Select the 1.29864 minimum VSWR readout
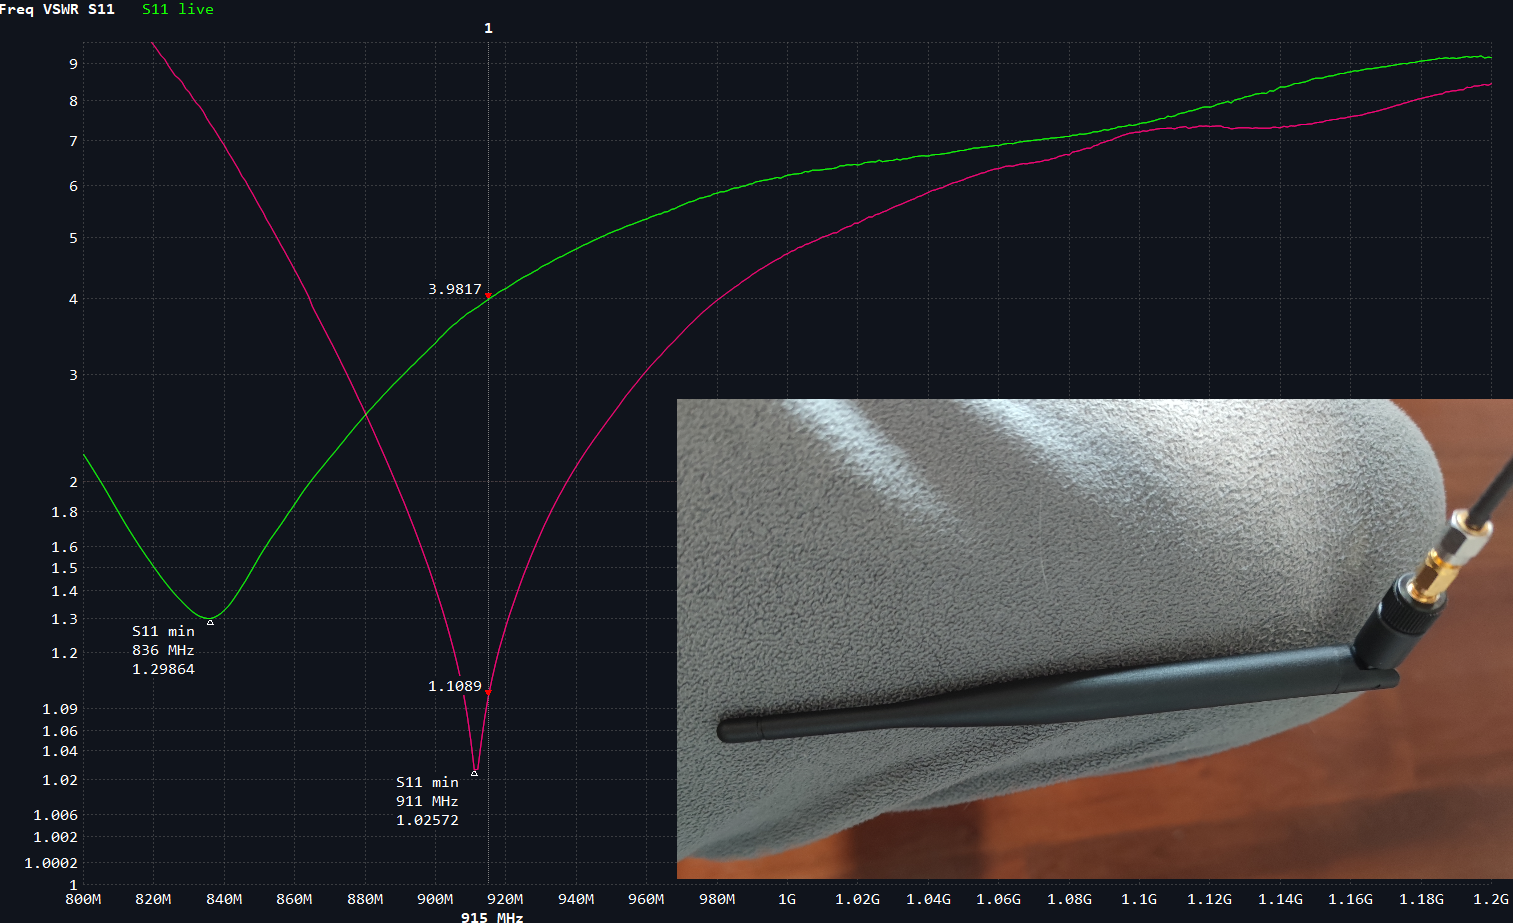 (163, 669)
